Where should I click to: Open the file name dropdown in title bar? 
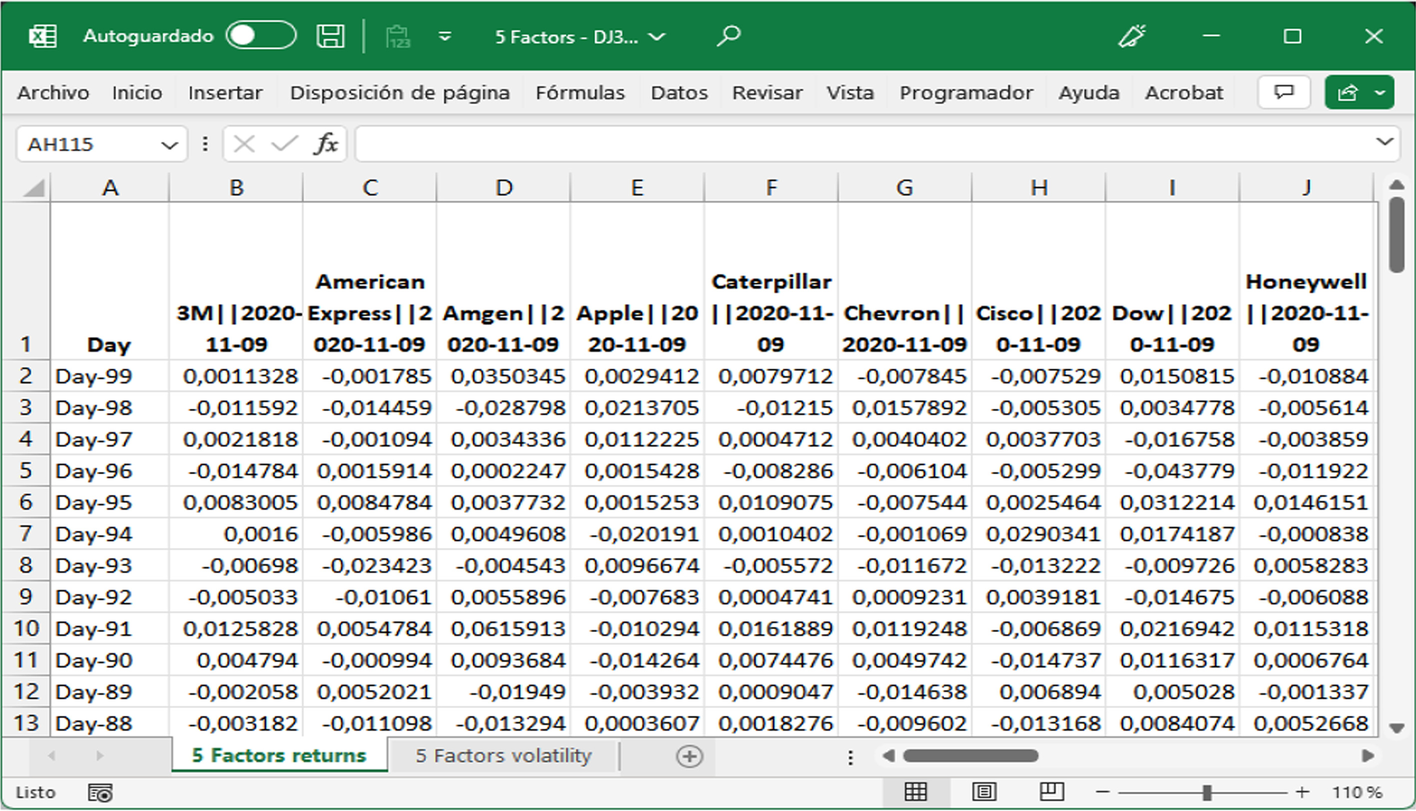(657, 37)
